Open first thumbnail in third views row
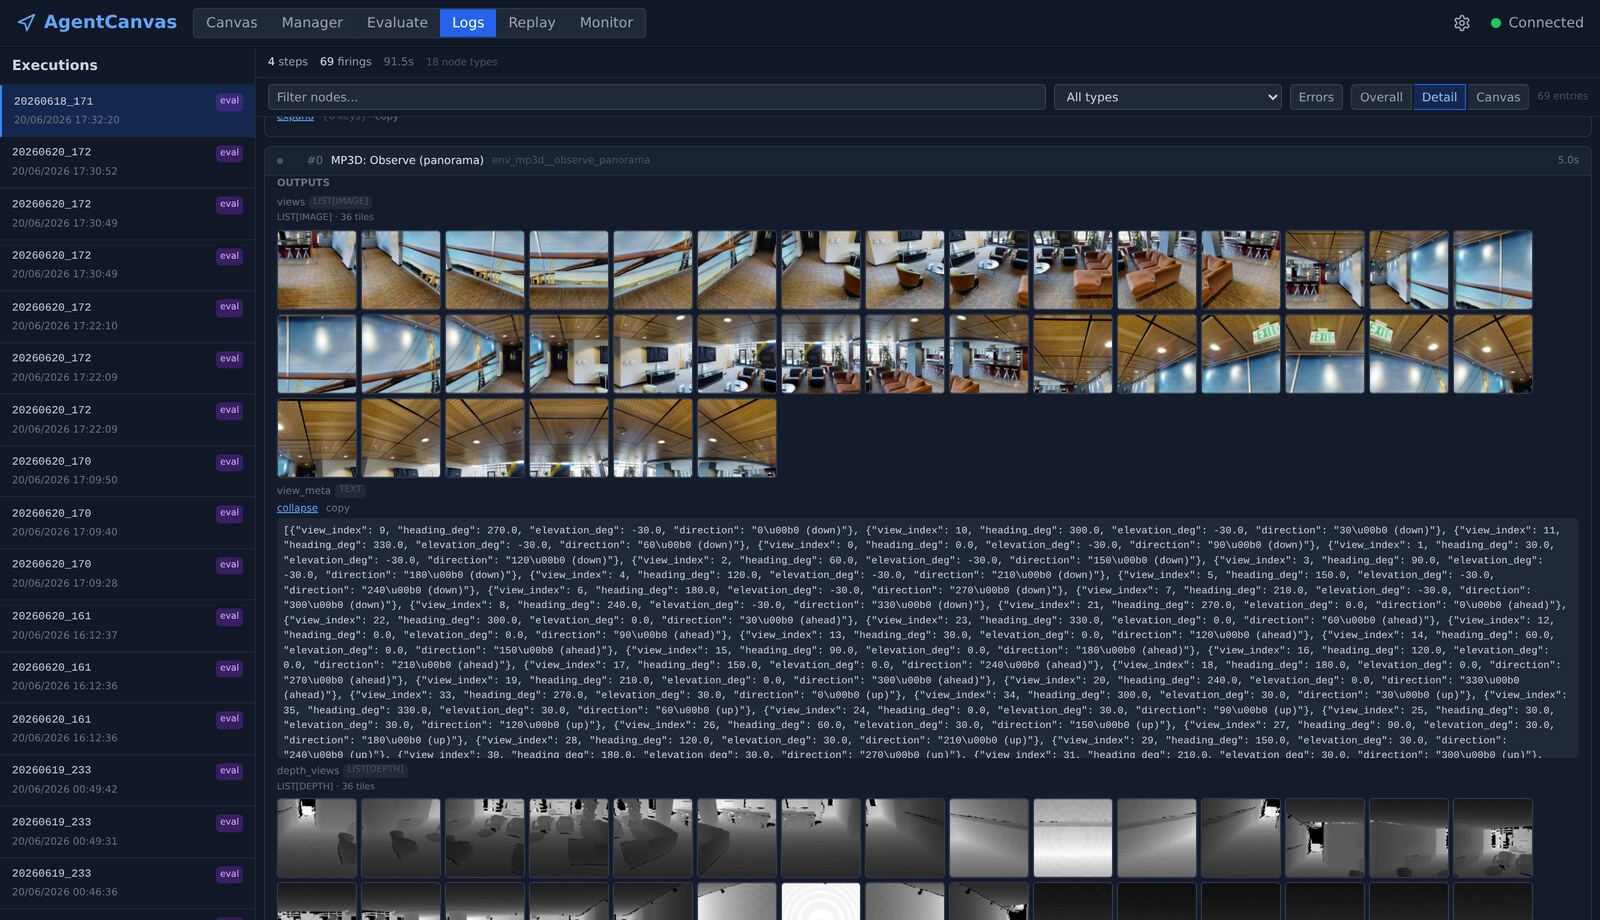The height and width of the screenshot is (920, 1600). [317, 438]
